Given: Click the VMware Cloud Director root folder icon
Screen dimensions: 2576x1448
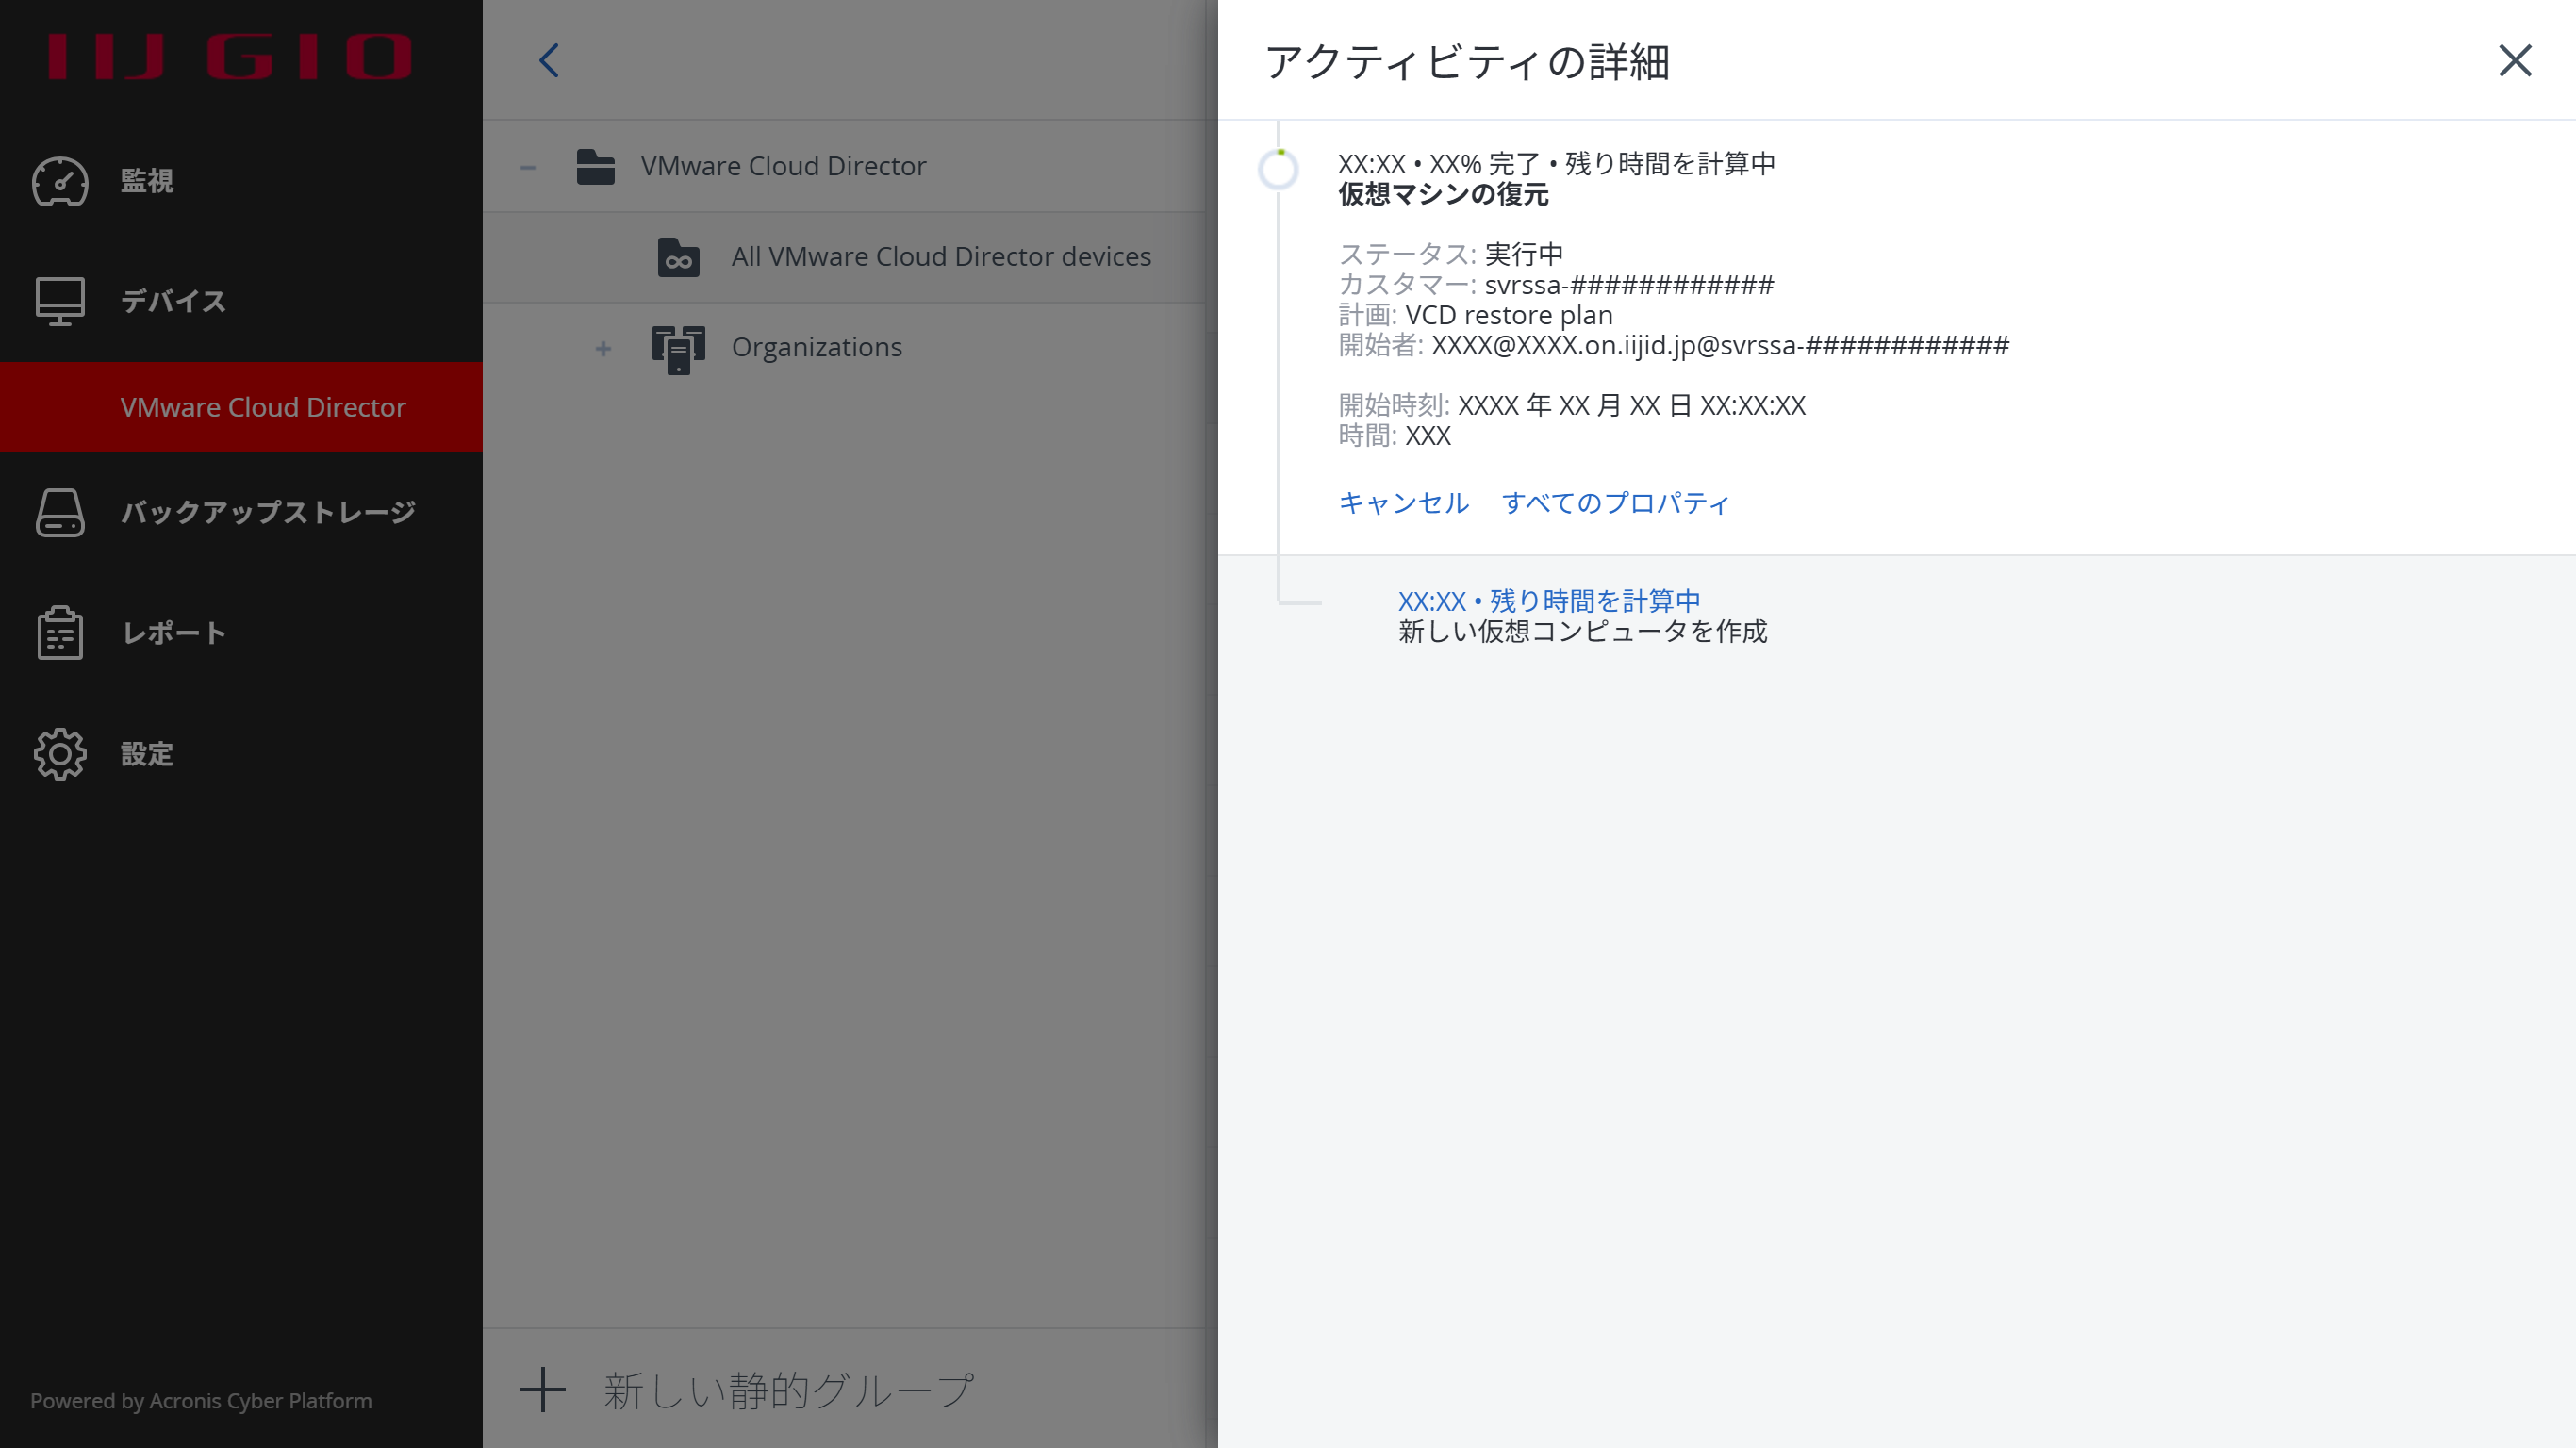Looking at the screenshot, I should coord(595,166).
